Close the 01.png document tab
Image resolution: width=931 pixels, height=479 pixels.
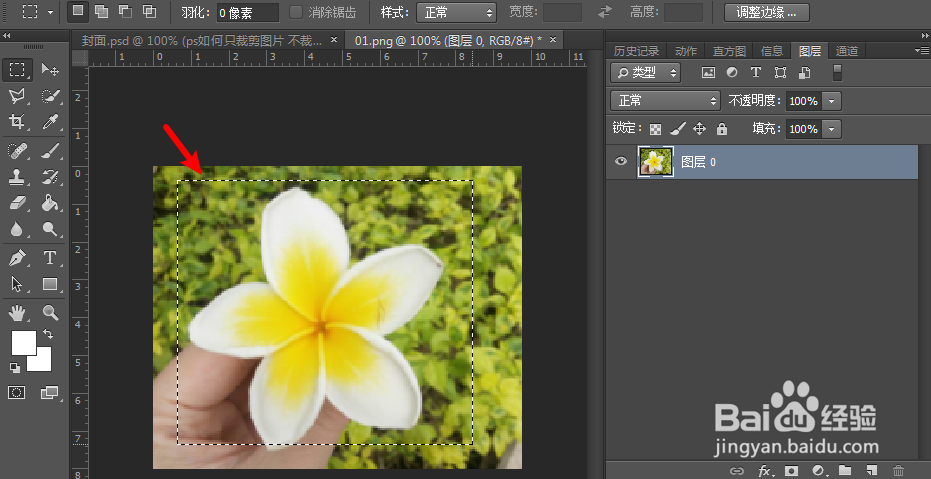(553, 40)
